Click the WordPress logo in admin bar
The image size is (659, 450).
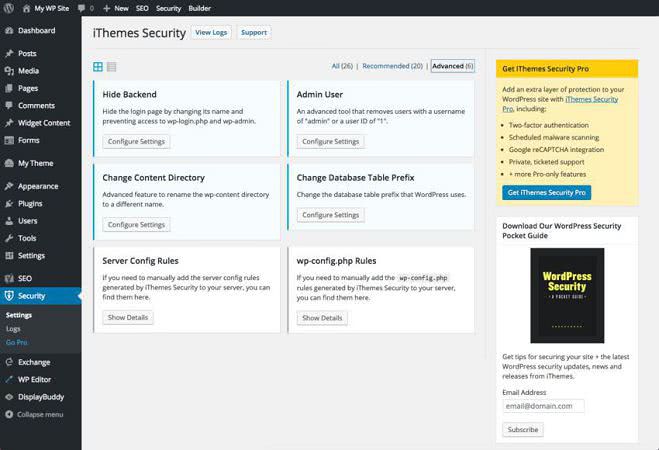9,7
